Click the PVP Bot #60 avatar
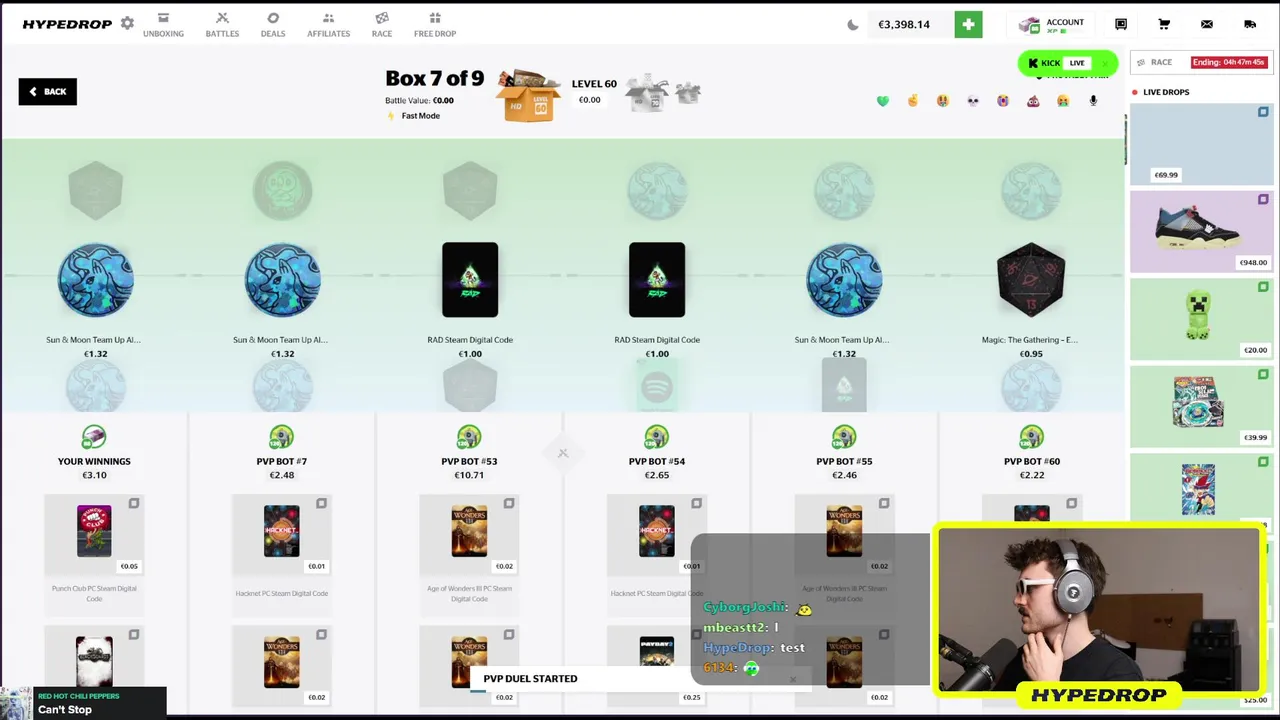 [x=1031, y=437]
